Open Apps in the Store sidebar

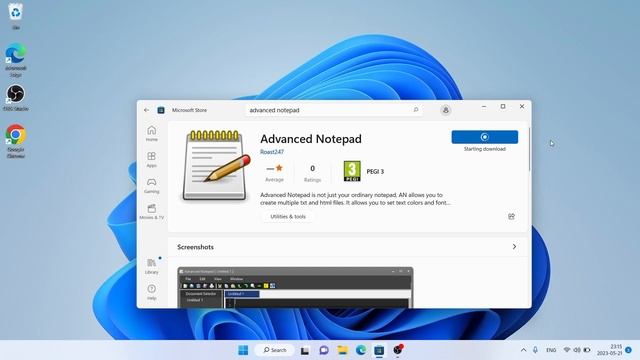151,160
